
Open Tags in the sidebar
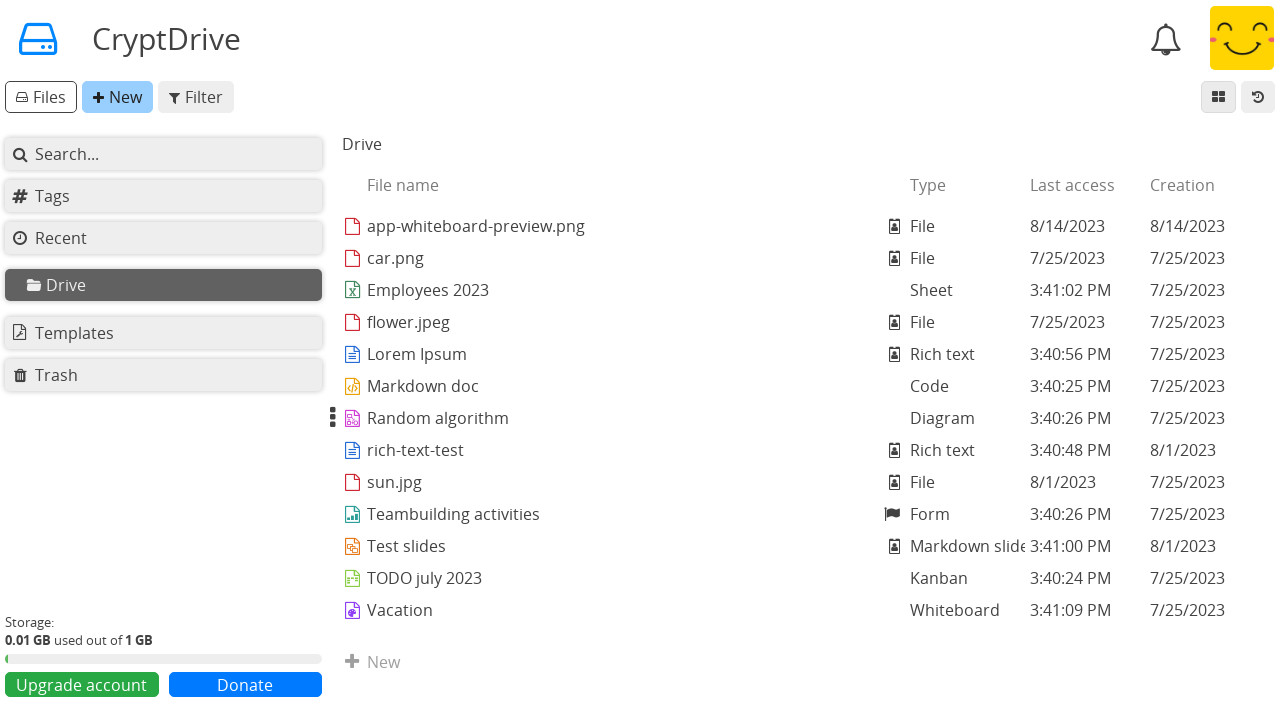(163, 196)
